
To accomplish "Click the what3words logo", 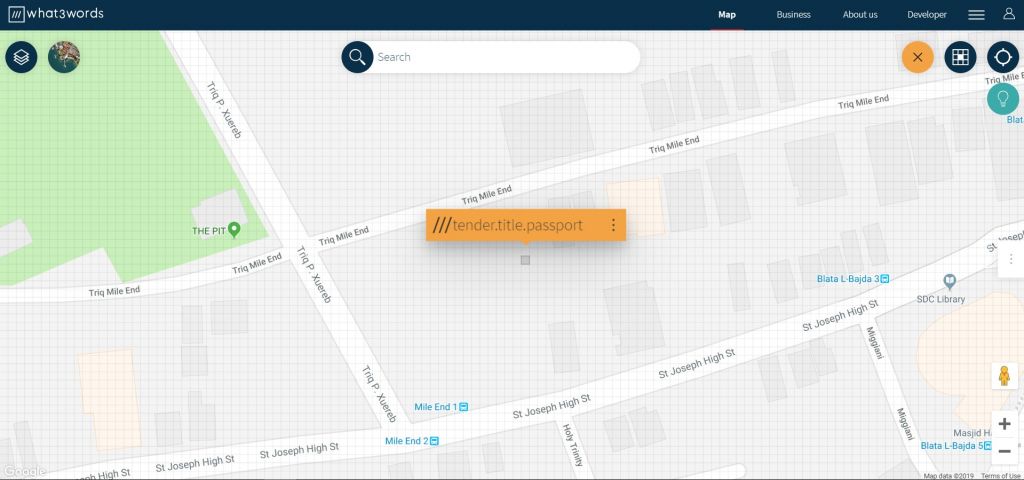I will pos(56,14).
